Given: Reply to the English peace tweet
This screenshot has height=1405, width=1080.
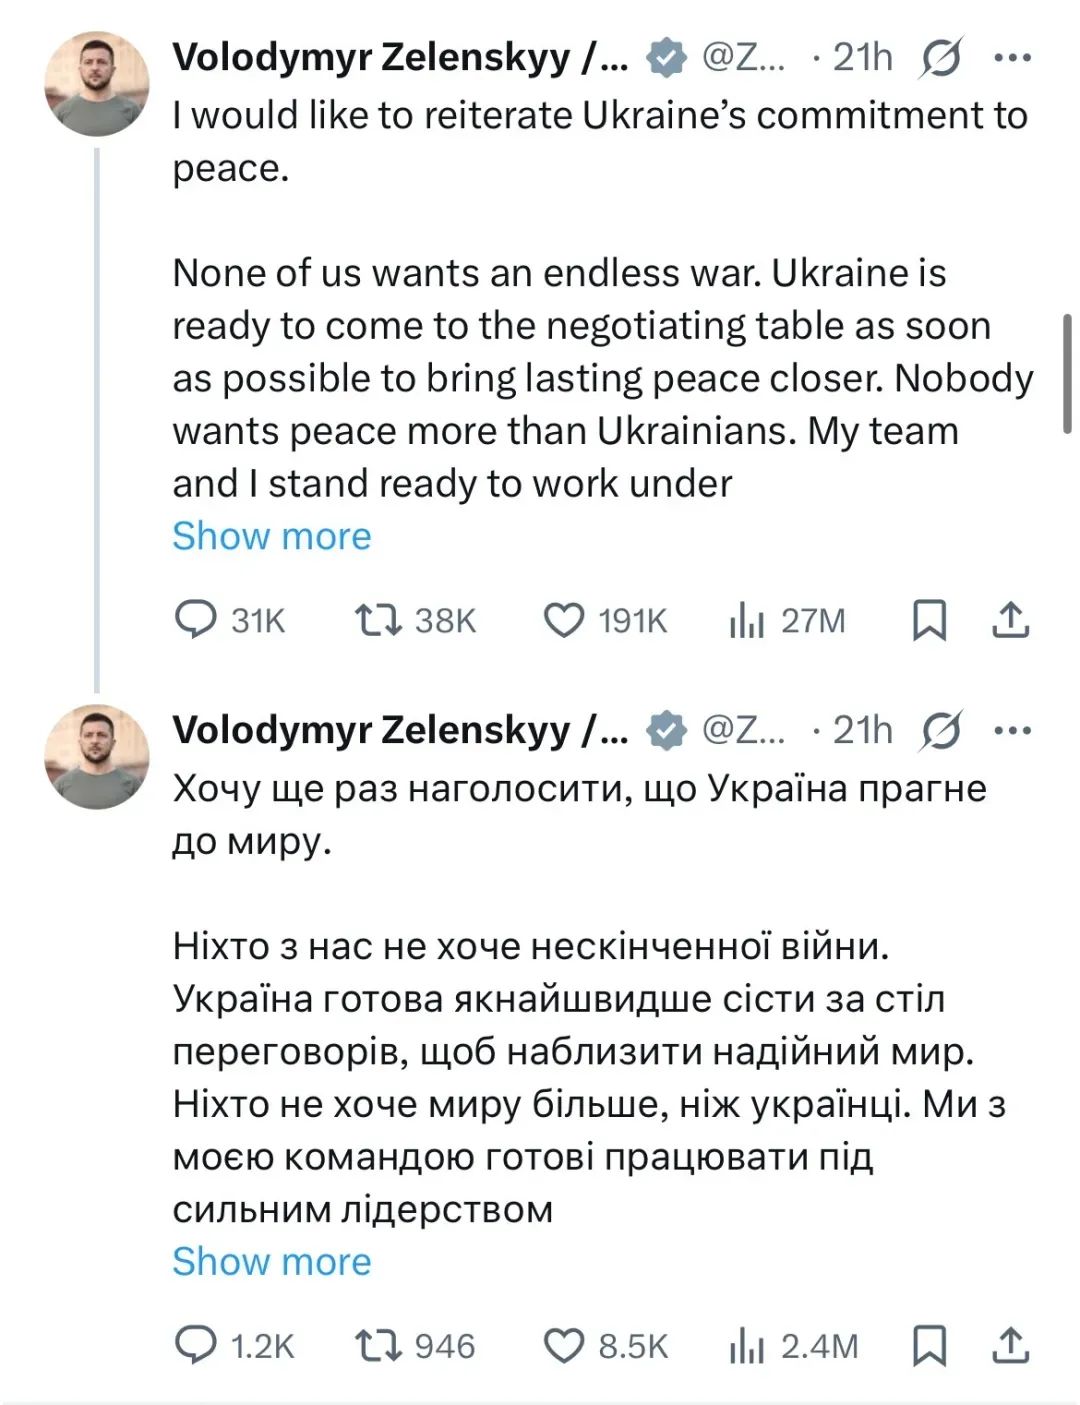Looking at the screenshot, I should coord(196,619).
